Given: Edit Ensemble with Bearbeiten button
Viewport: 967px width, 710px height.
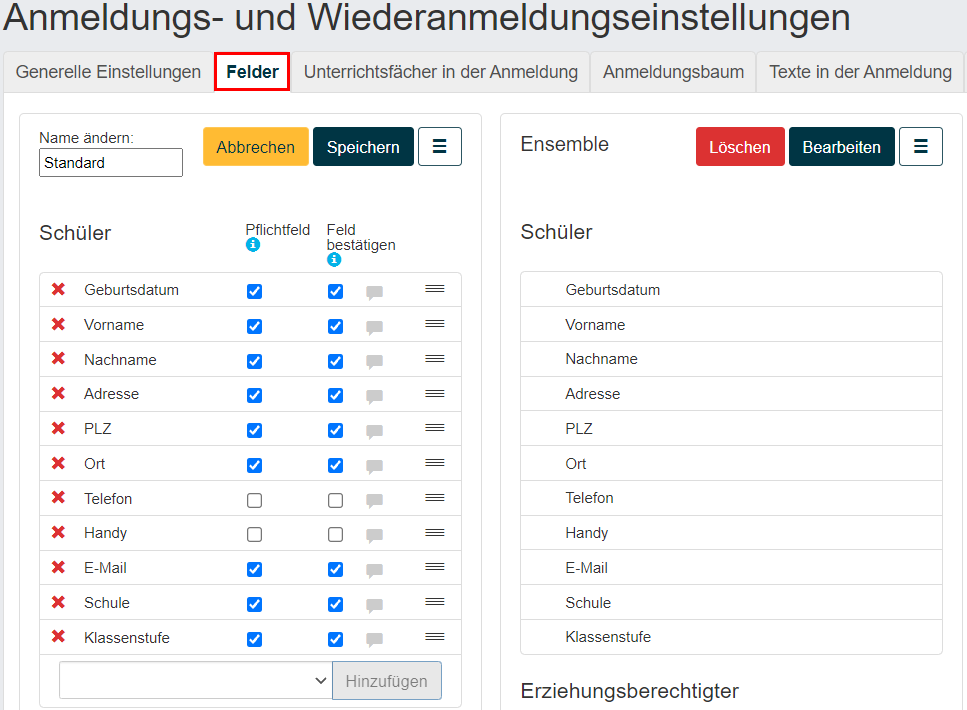Looking at the screenshot, I should click(x=842, y=147).
